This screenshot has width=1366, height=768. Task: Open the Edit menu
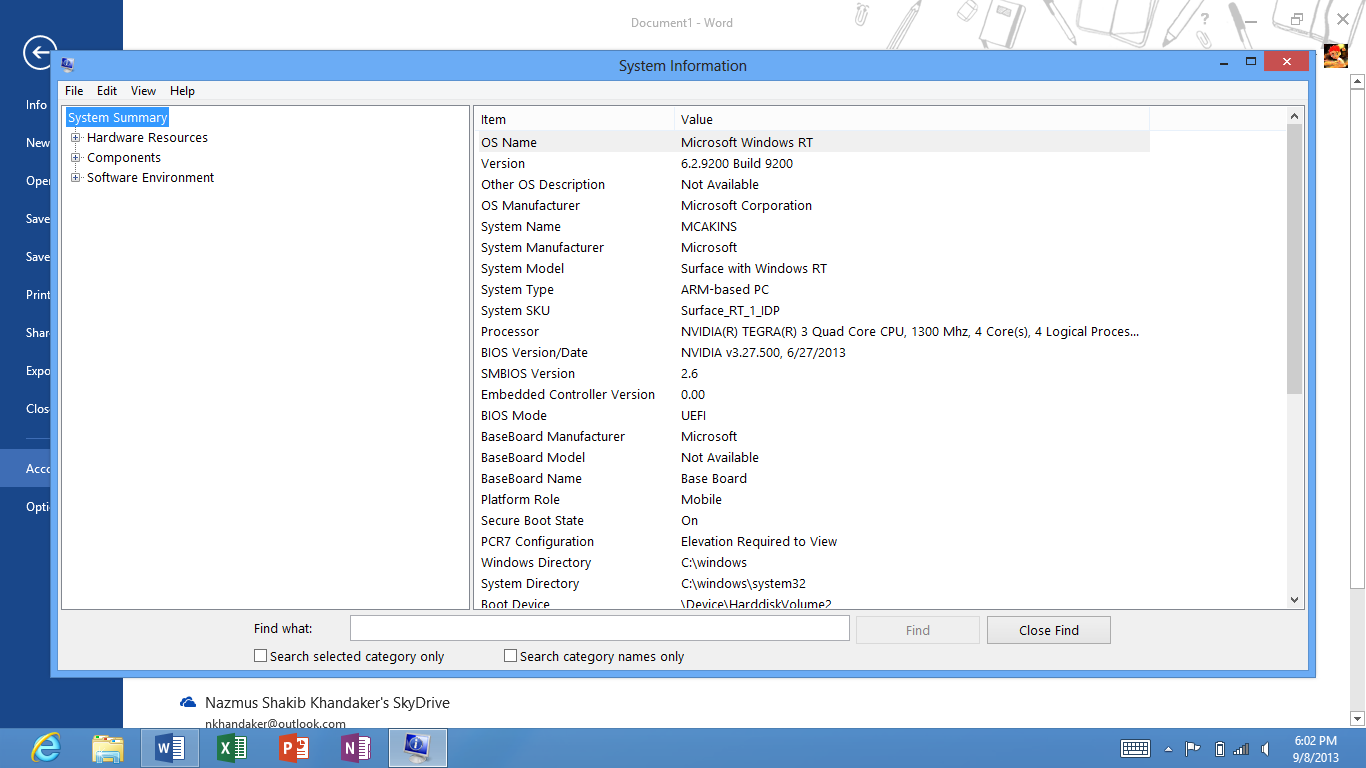106,90
